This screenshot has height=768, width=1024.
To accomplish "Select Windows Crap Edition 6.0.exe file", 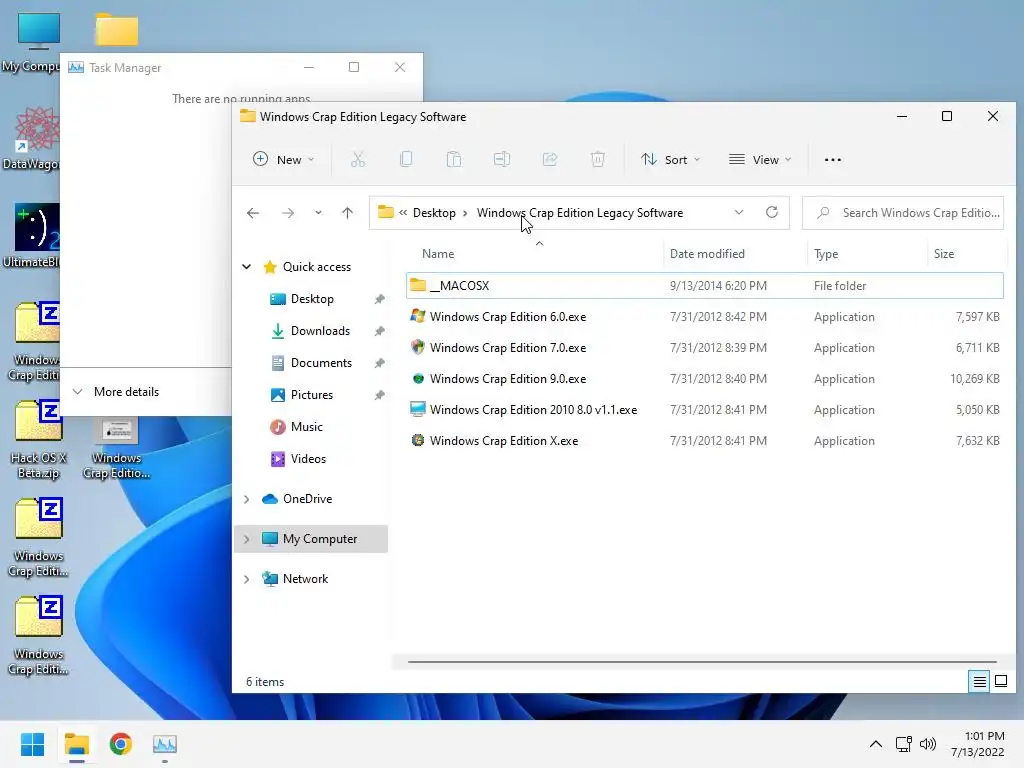I will point(705,317).
